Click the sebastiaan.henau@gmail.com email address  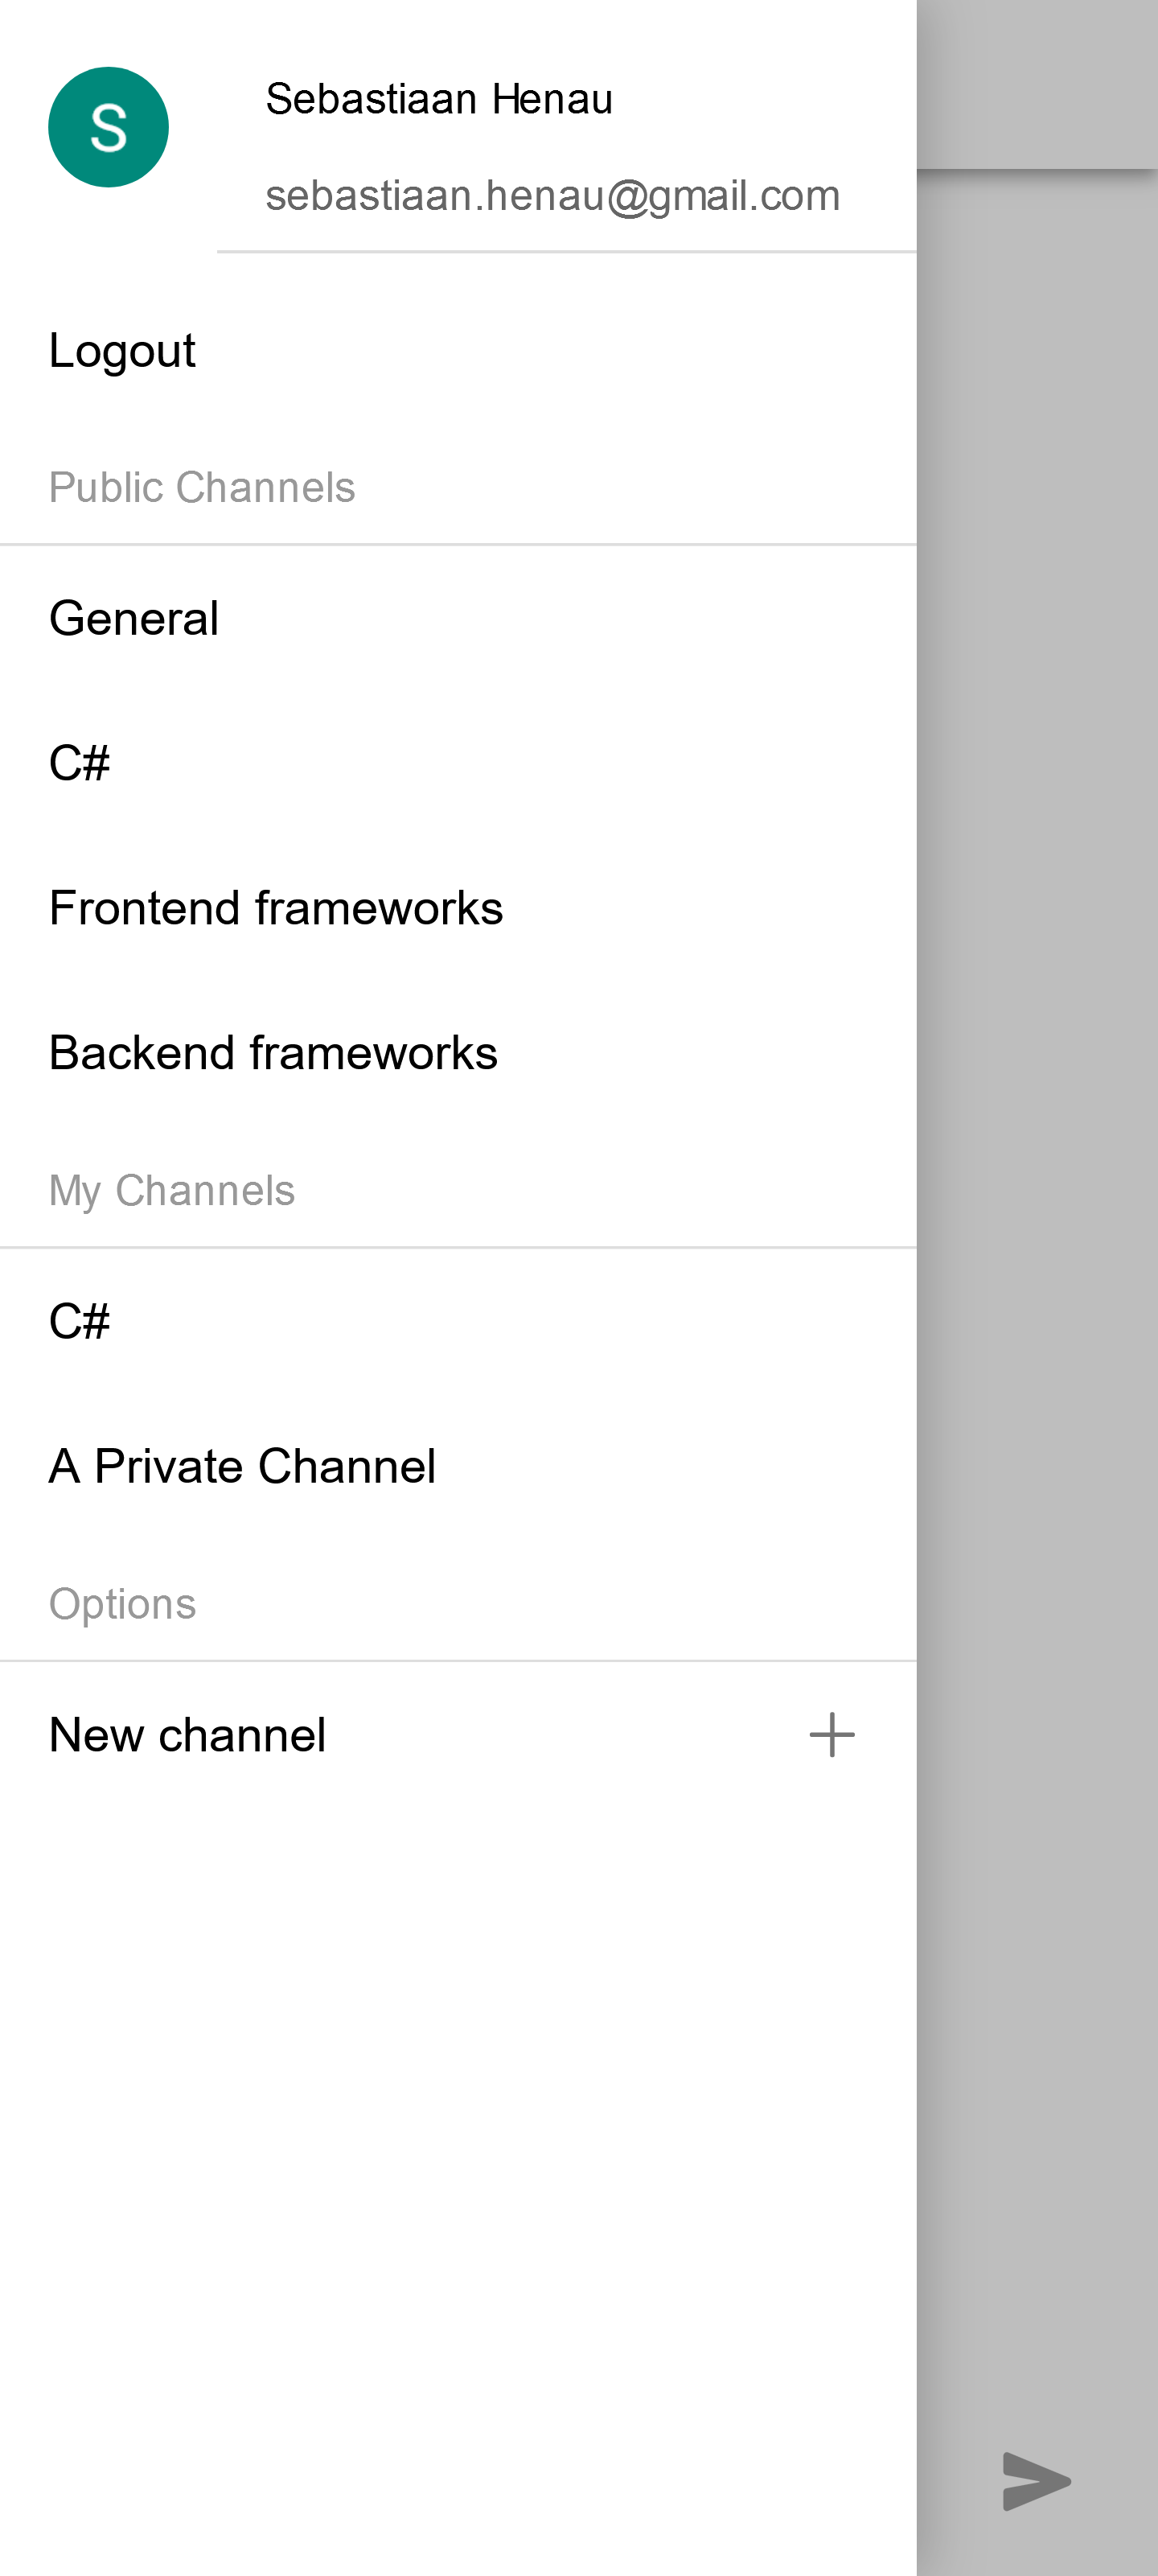pyautogui.click(x=552, y=196)
